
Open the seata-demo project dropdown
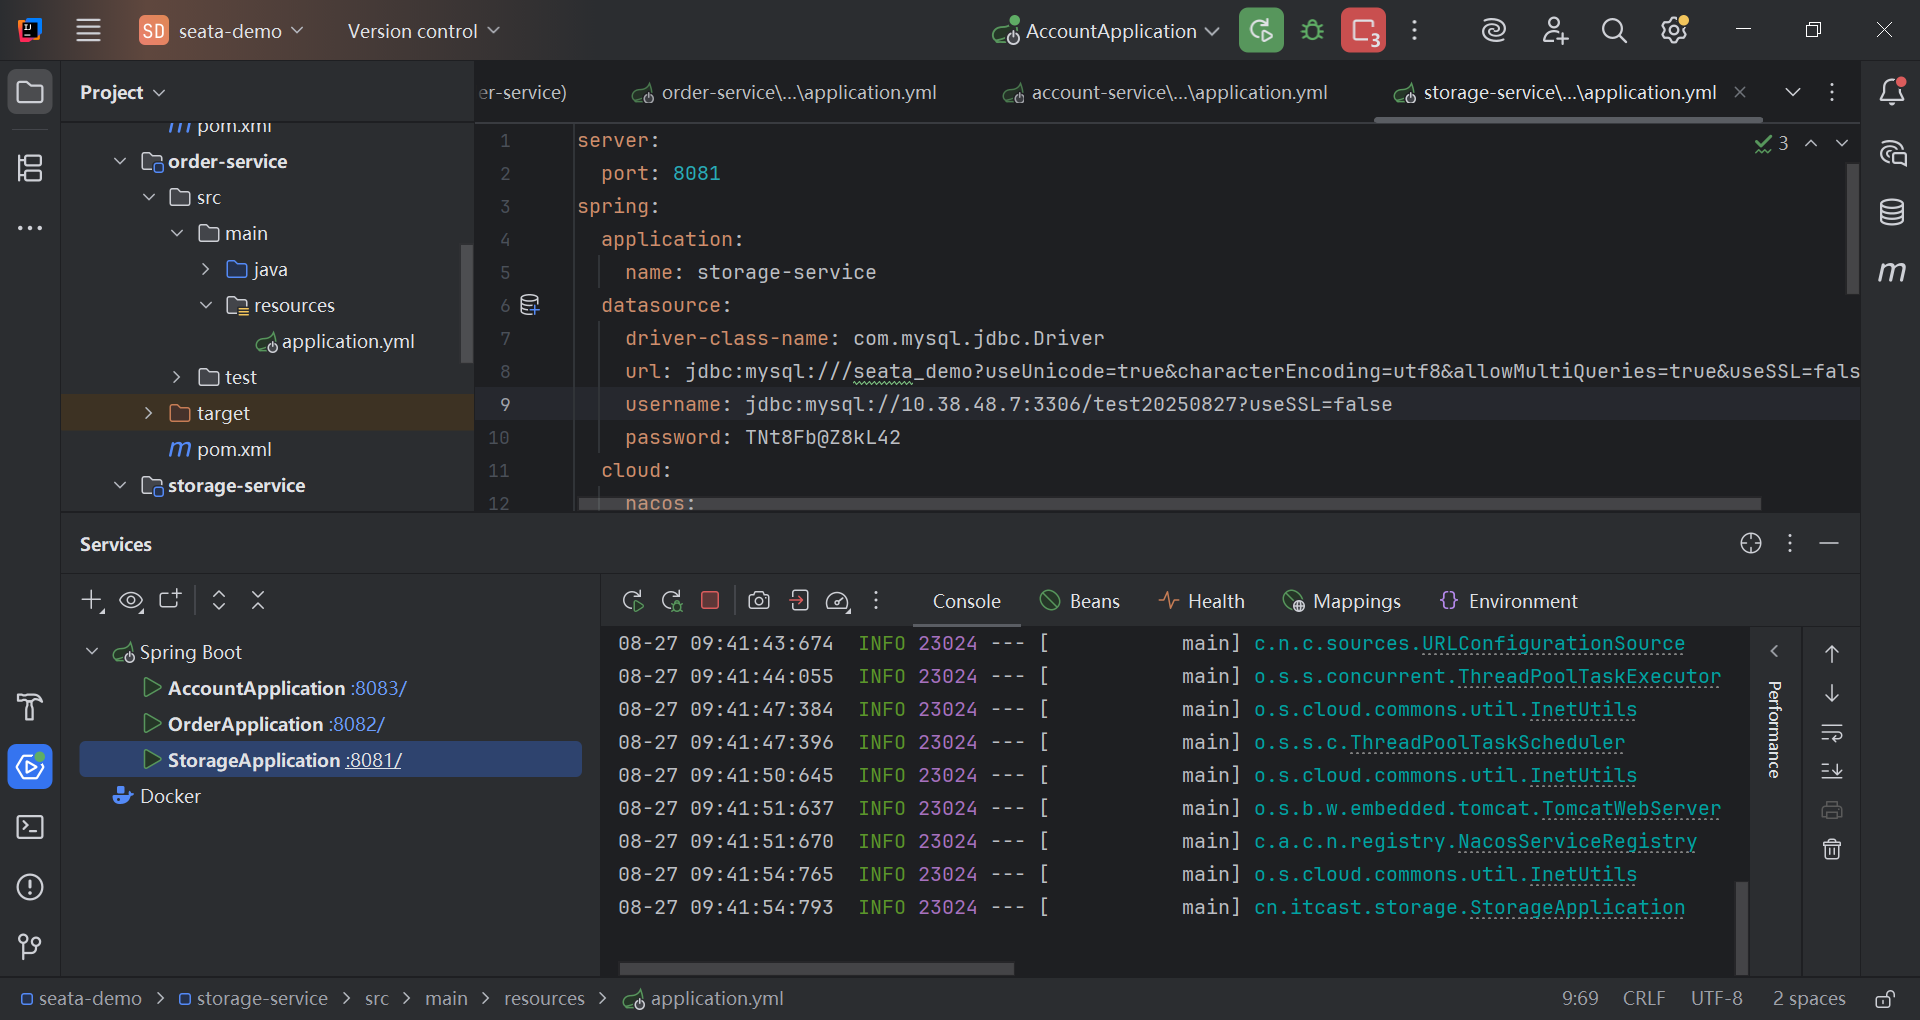(221, 30)
